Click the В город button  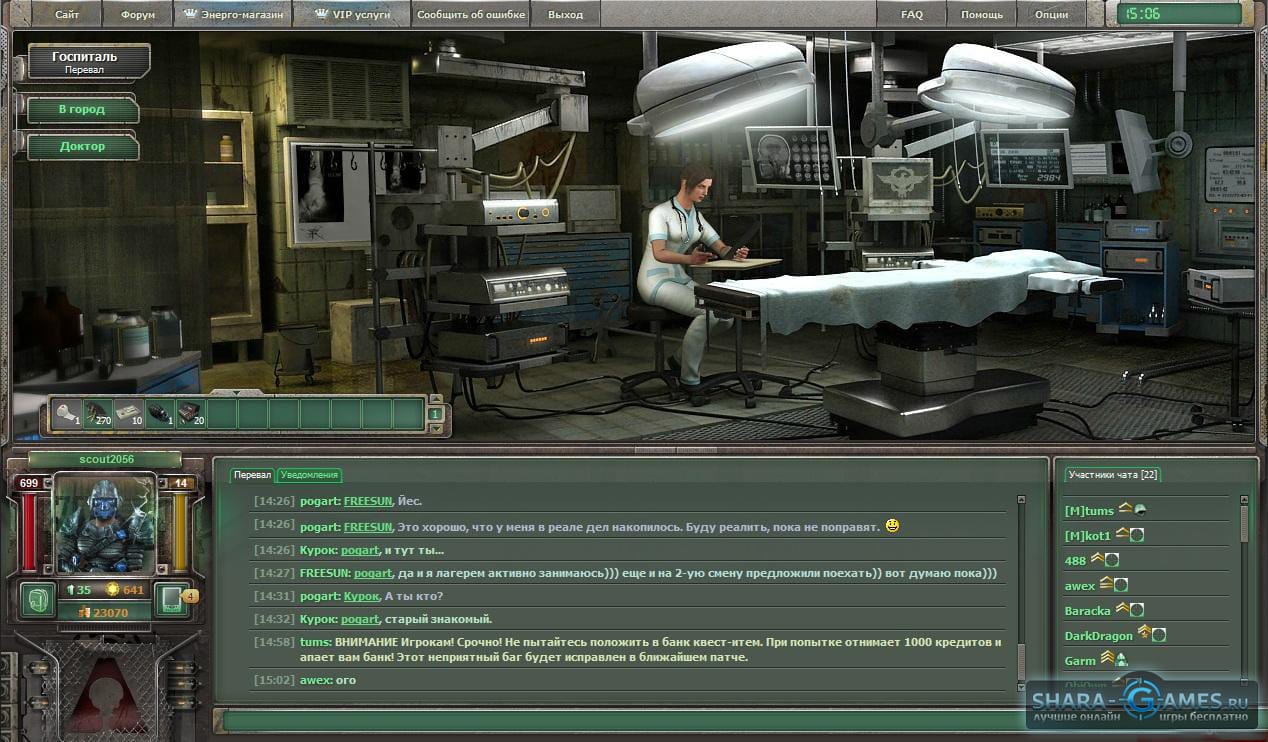[x=82, y=109]
